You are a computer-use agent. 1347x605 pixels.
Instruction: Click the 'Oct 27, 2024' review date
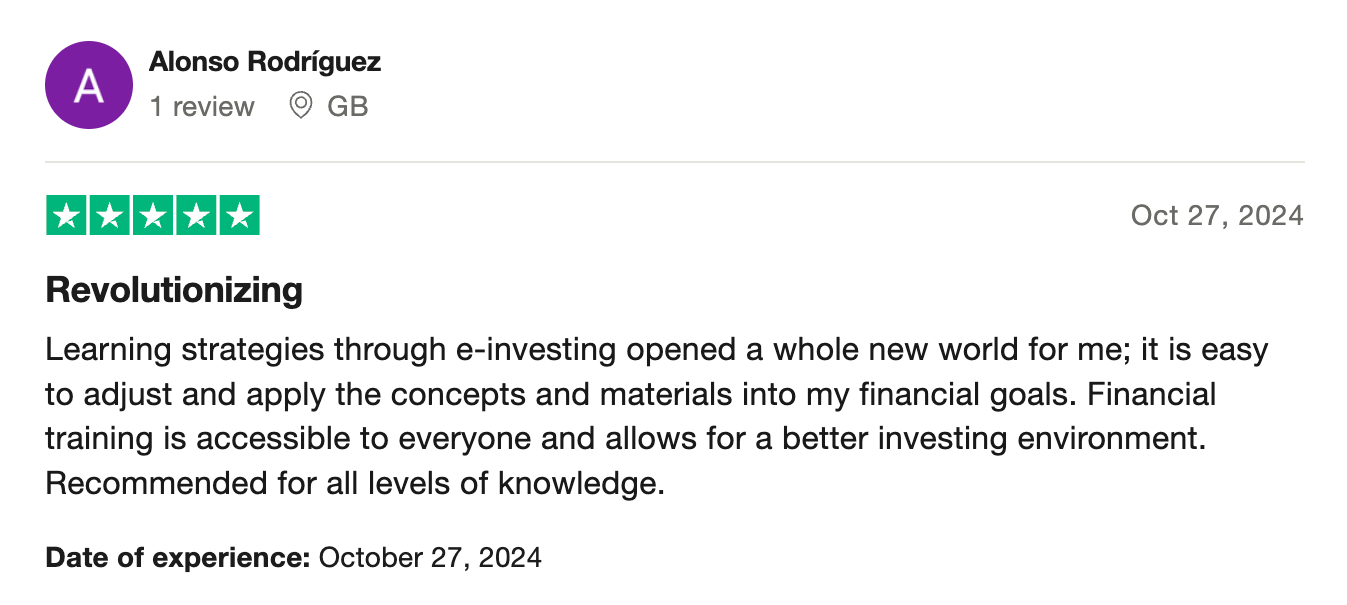(1217, 215)
